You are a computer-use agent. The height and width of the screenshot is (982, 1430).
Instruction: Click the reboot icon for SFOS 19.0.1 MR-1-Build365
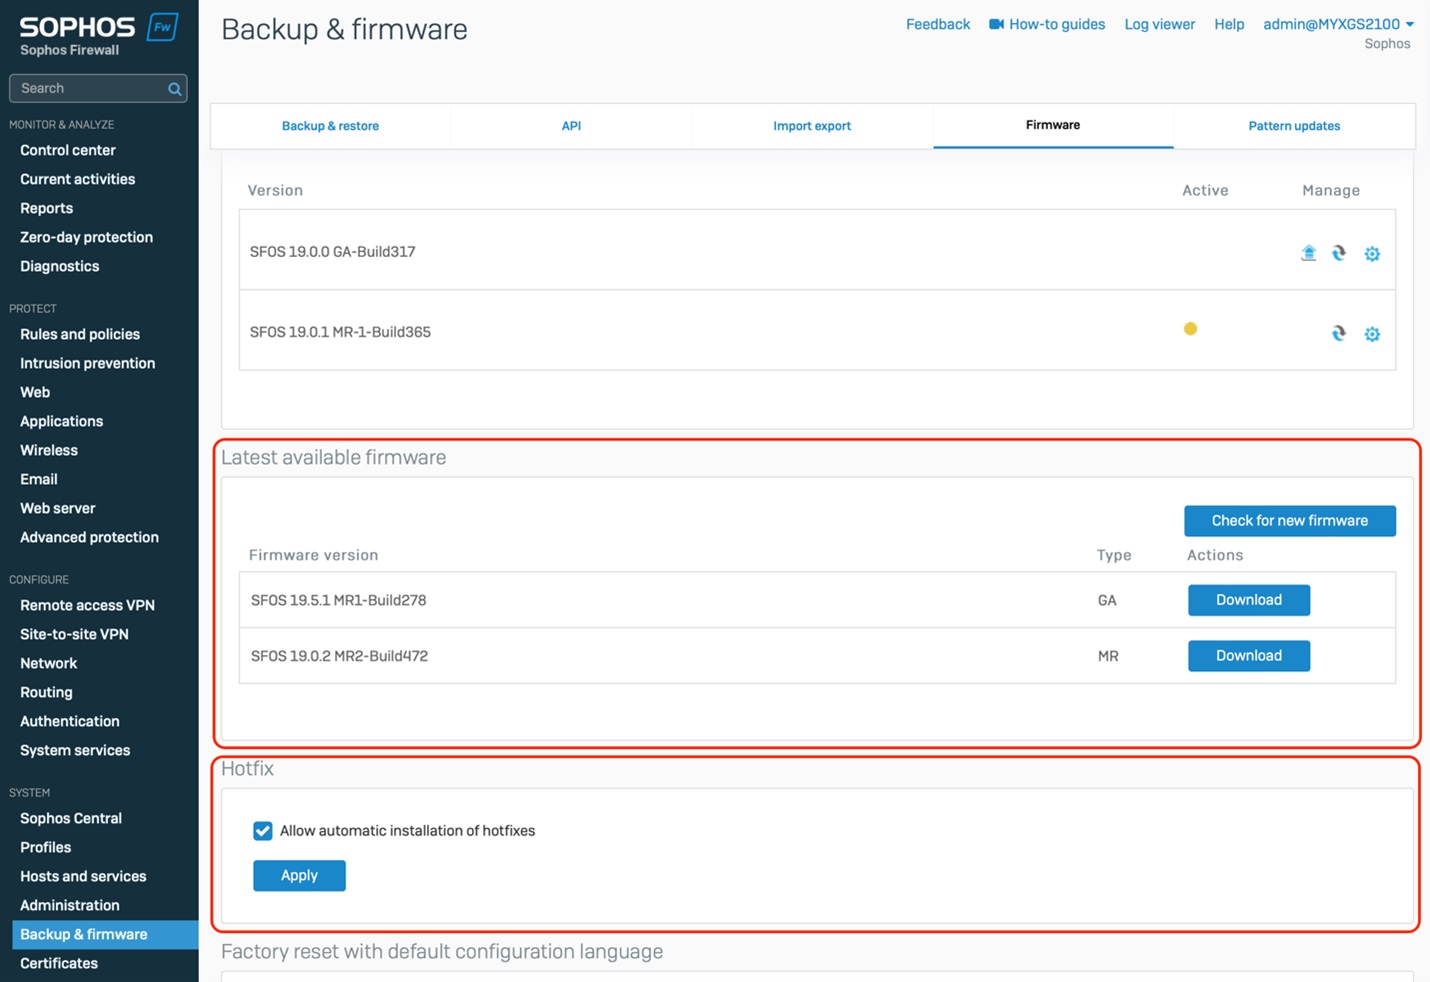click(x=1339, y=333)
